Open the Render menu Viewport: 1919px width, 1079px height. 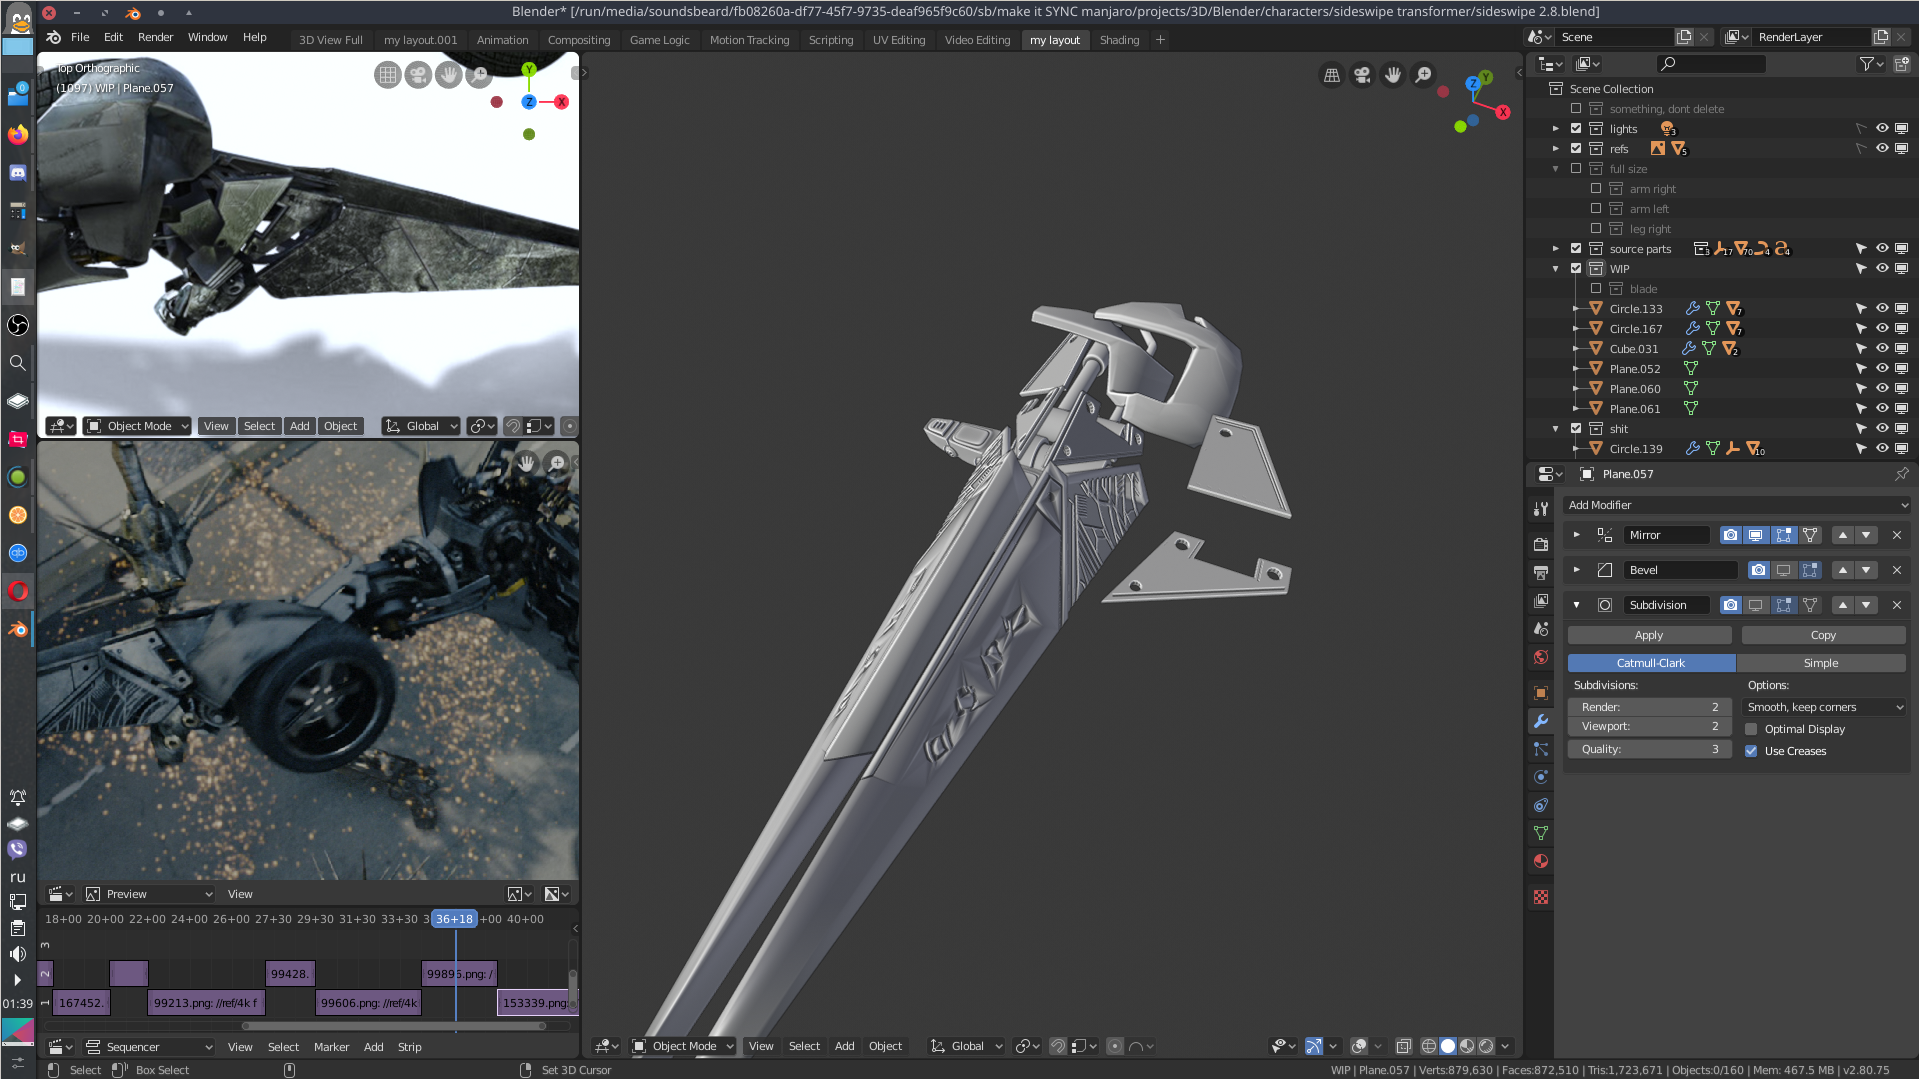tap(155, 37)
